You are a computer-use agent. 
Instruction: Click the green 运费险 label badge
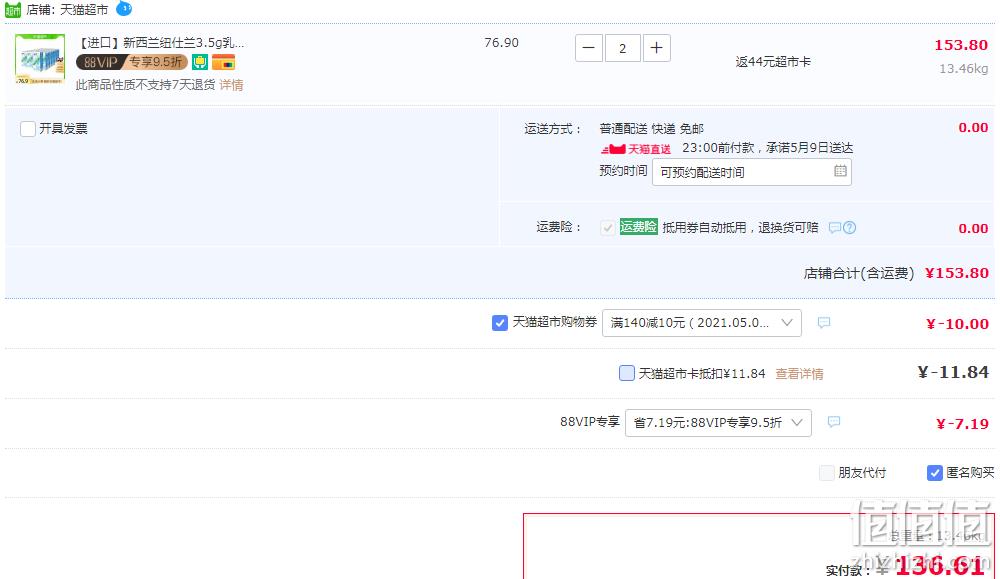click(638, 226)
